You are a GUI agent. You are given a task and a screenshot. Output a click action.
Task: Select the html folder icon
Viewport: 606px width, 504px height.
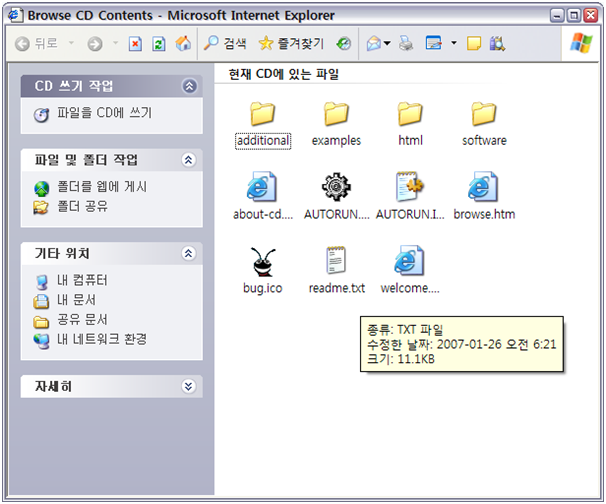[x=410, y=114]
